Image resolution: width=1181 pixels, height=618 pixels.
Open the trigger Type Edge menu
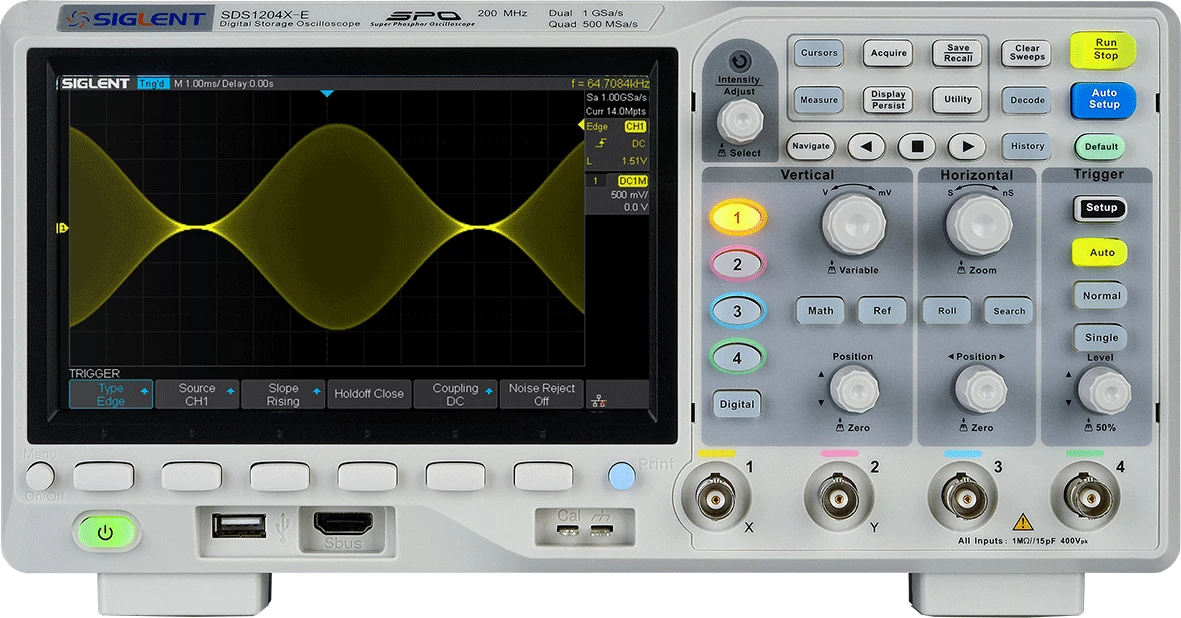[111, 395]
